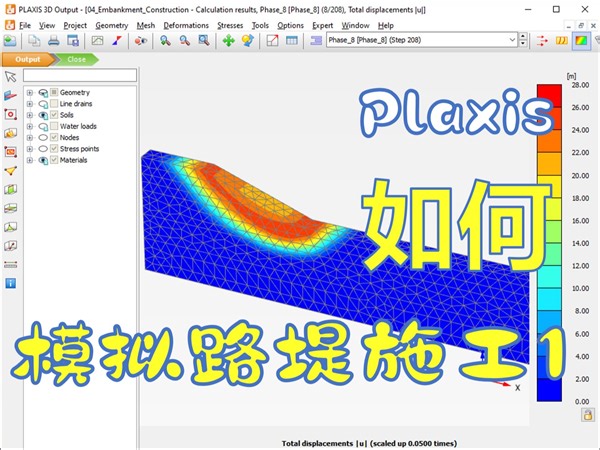Open the Deformations menu
This screenshot has width=600, height=450.
coord(186,25)
